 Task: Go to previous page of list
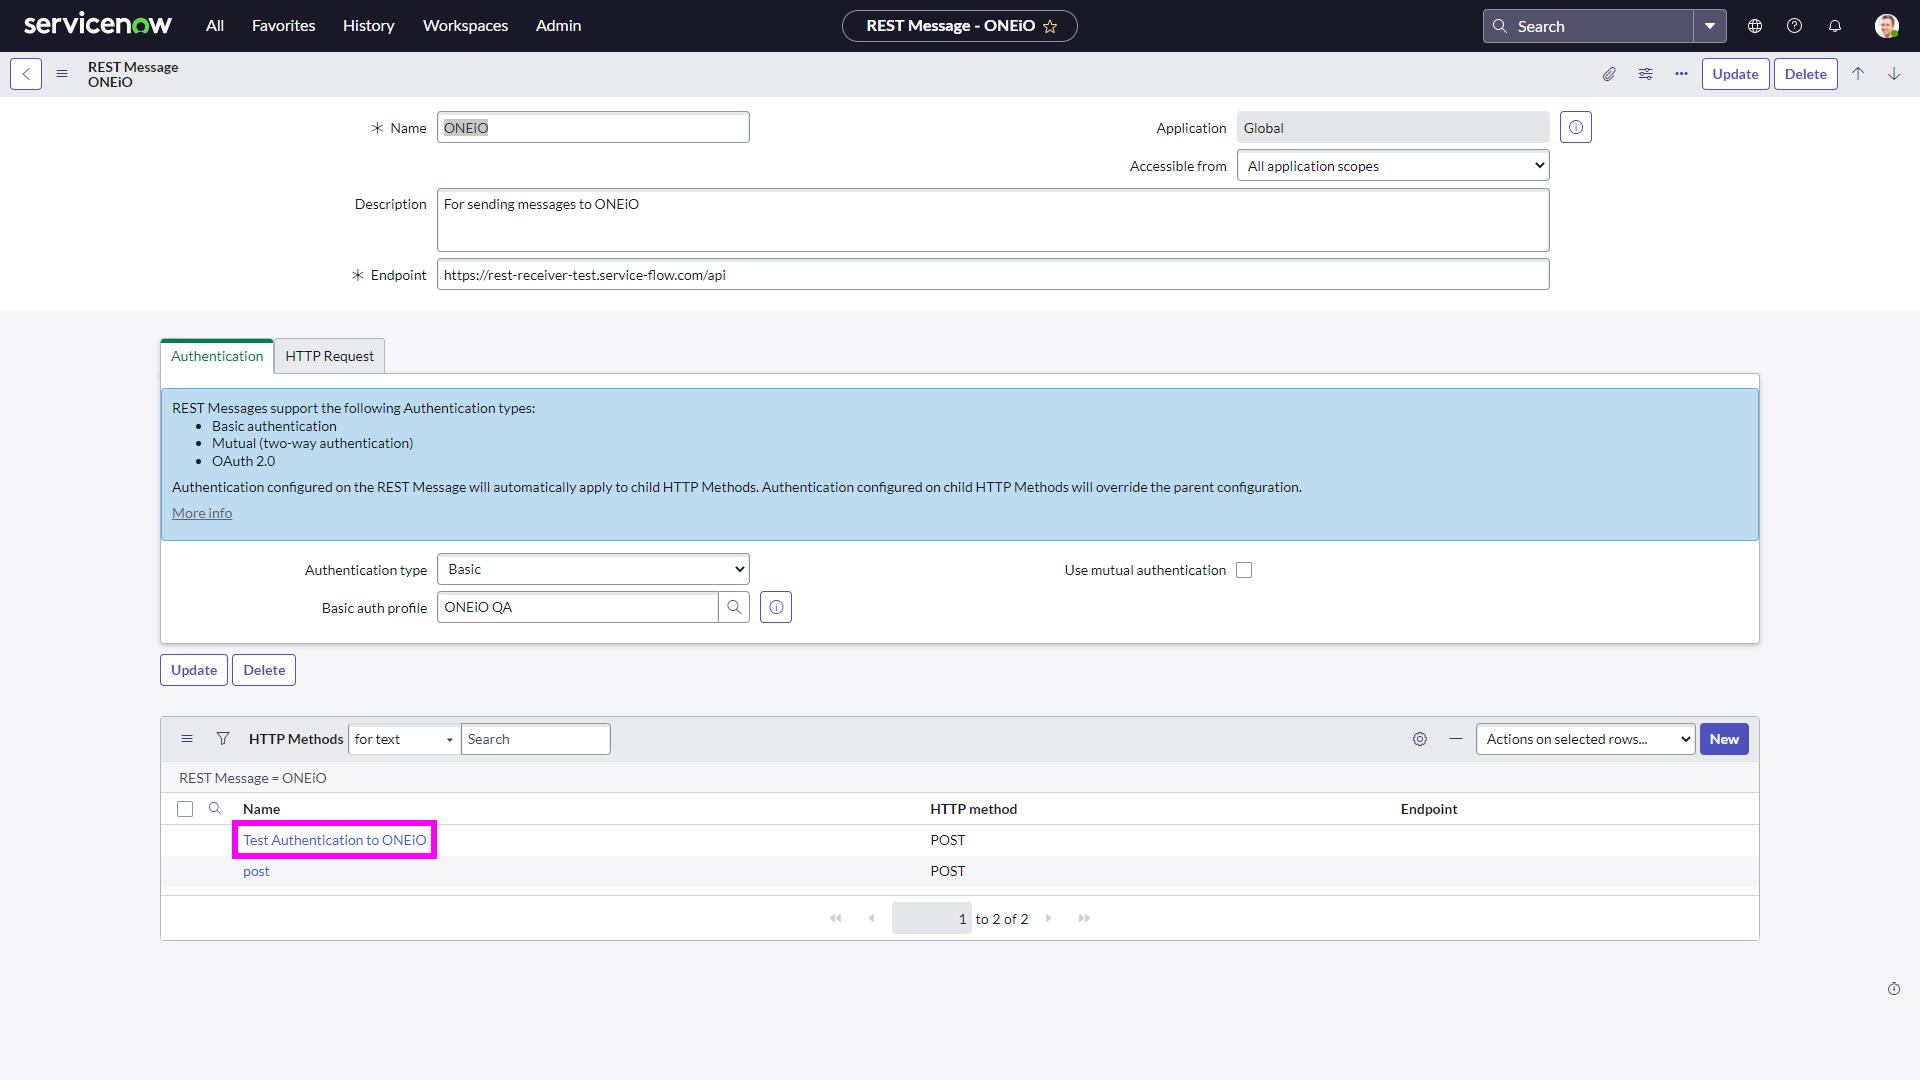[871, 918]
